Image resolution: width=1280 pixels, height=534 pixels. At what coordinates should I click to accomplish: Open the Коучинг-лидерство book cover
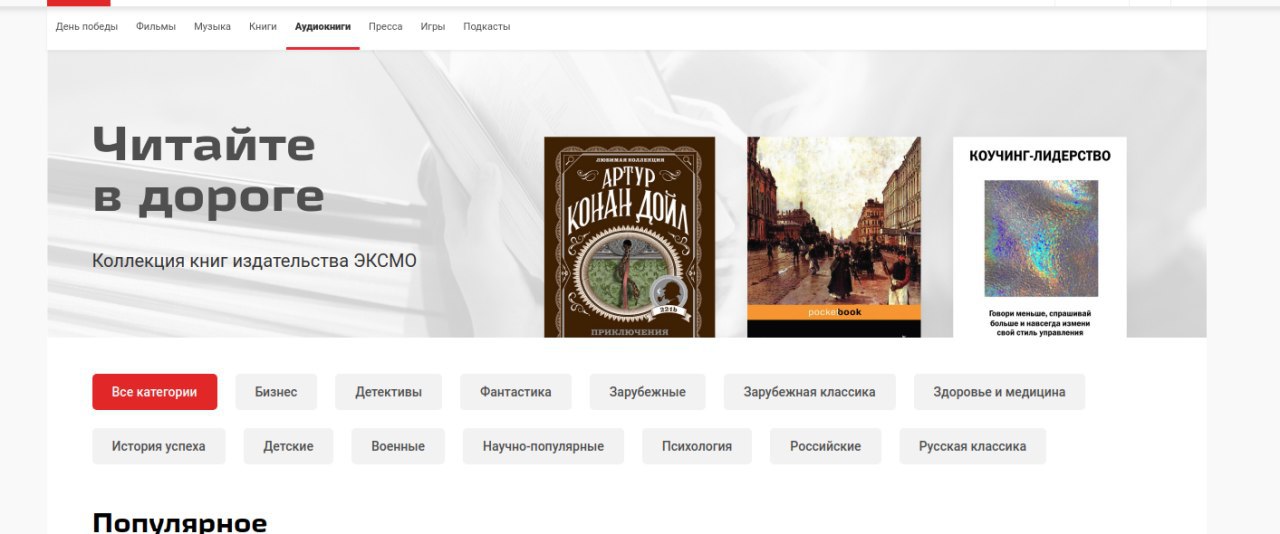1040,237
